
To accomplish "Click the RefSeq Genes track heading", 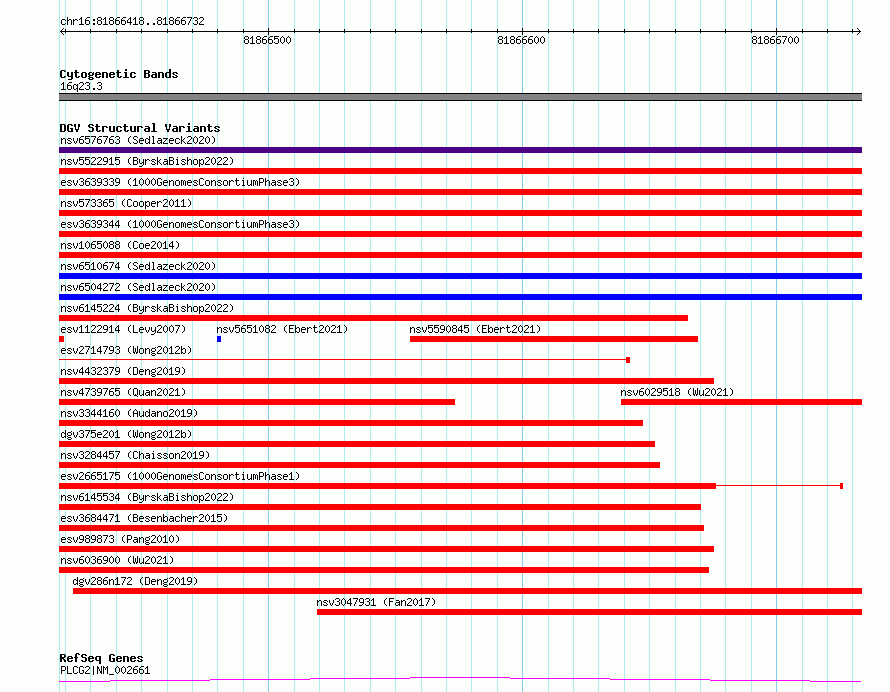I will tap(101, 658).
